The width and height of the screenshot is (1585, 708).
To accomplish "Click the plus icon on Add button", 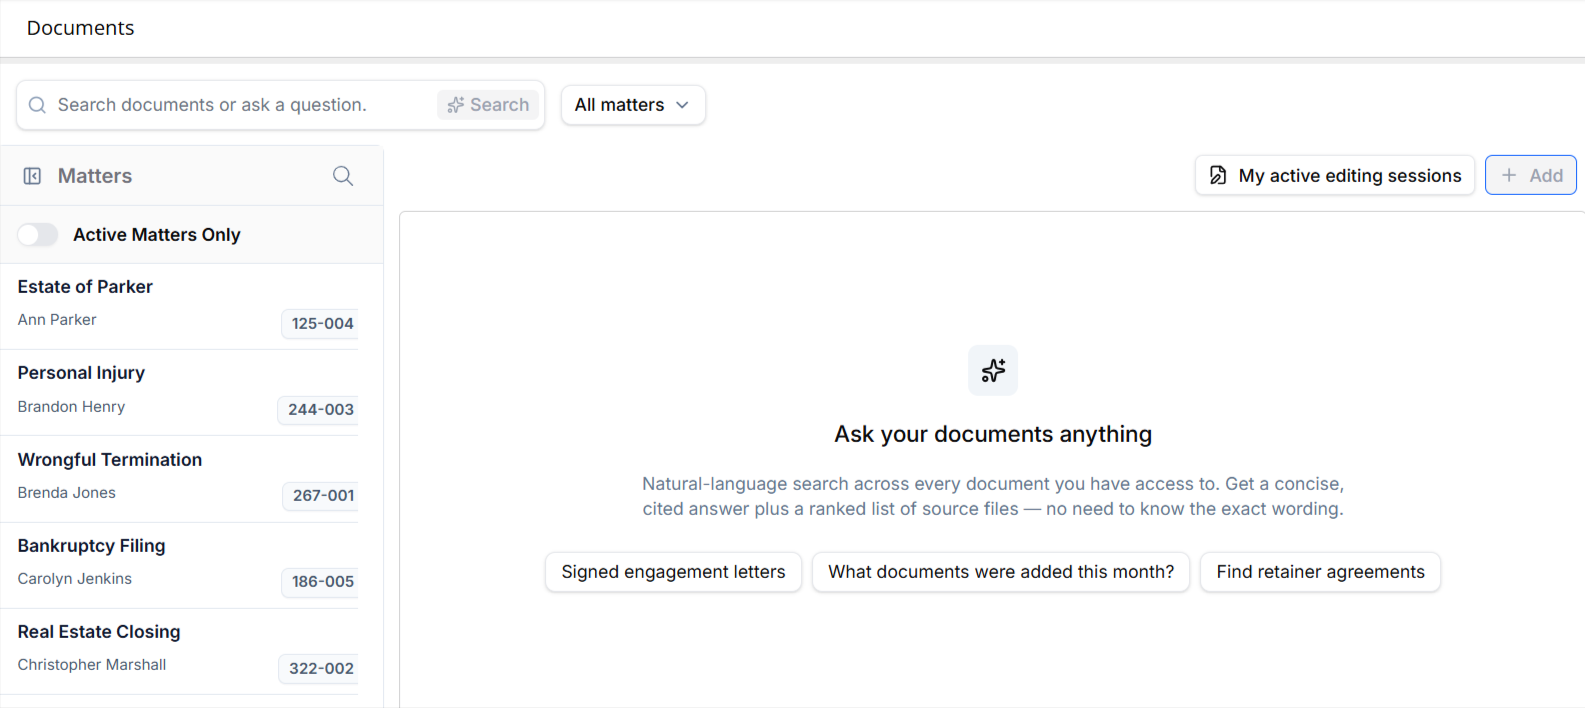I will click(x=1509, y=175).
